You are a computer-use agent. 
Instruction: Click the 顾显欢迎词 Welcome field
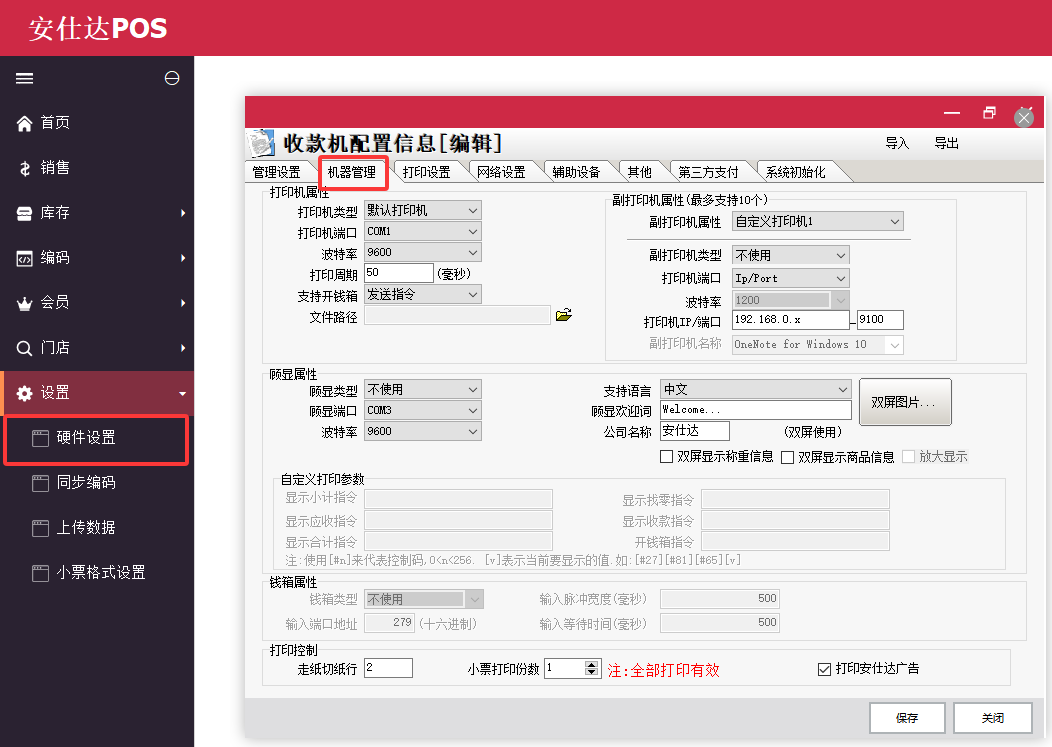(755, 409)
